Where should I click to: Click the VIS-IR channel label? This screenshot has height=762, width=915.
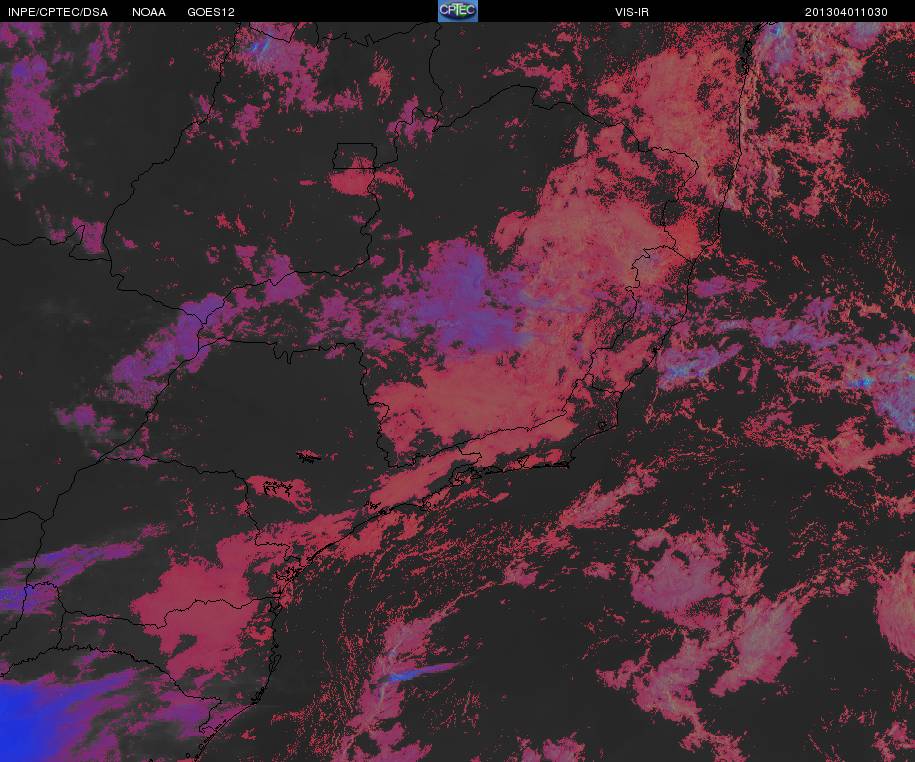[631, 12]
